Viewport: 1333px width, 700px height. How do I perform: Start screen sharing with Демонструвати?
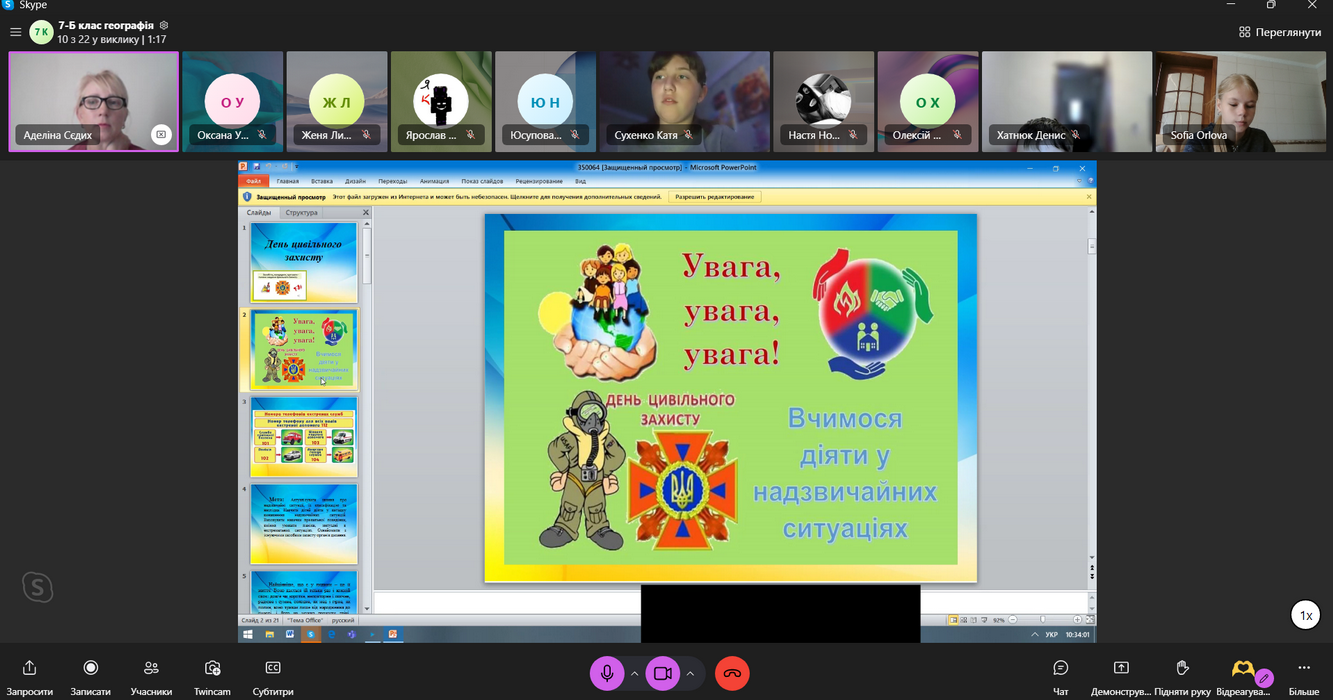1121,675
